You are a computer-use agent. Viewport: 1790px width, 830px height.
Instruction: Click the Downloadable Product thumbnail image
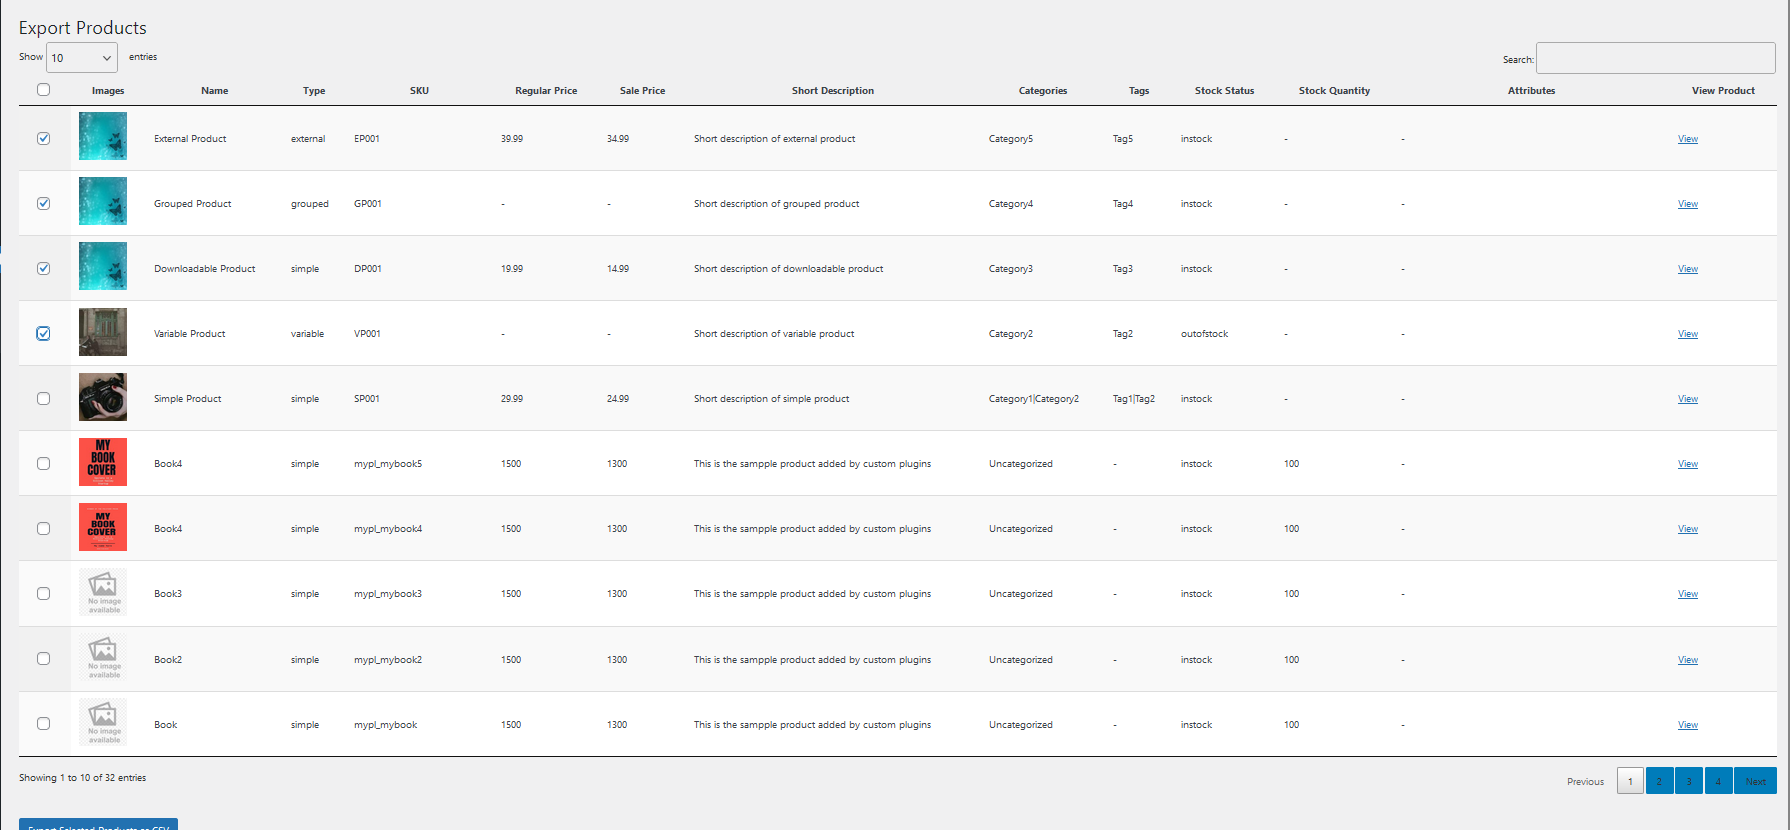click(x=103, y=266)
